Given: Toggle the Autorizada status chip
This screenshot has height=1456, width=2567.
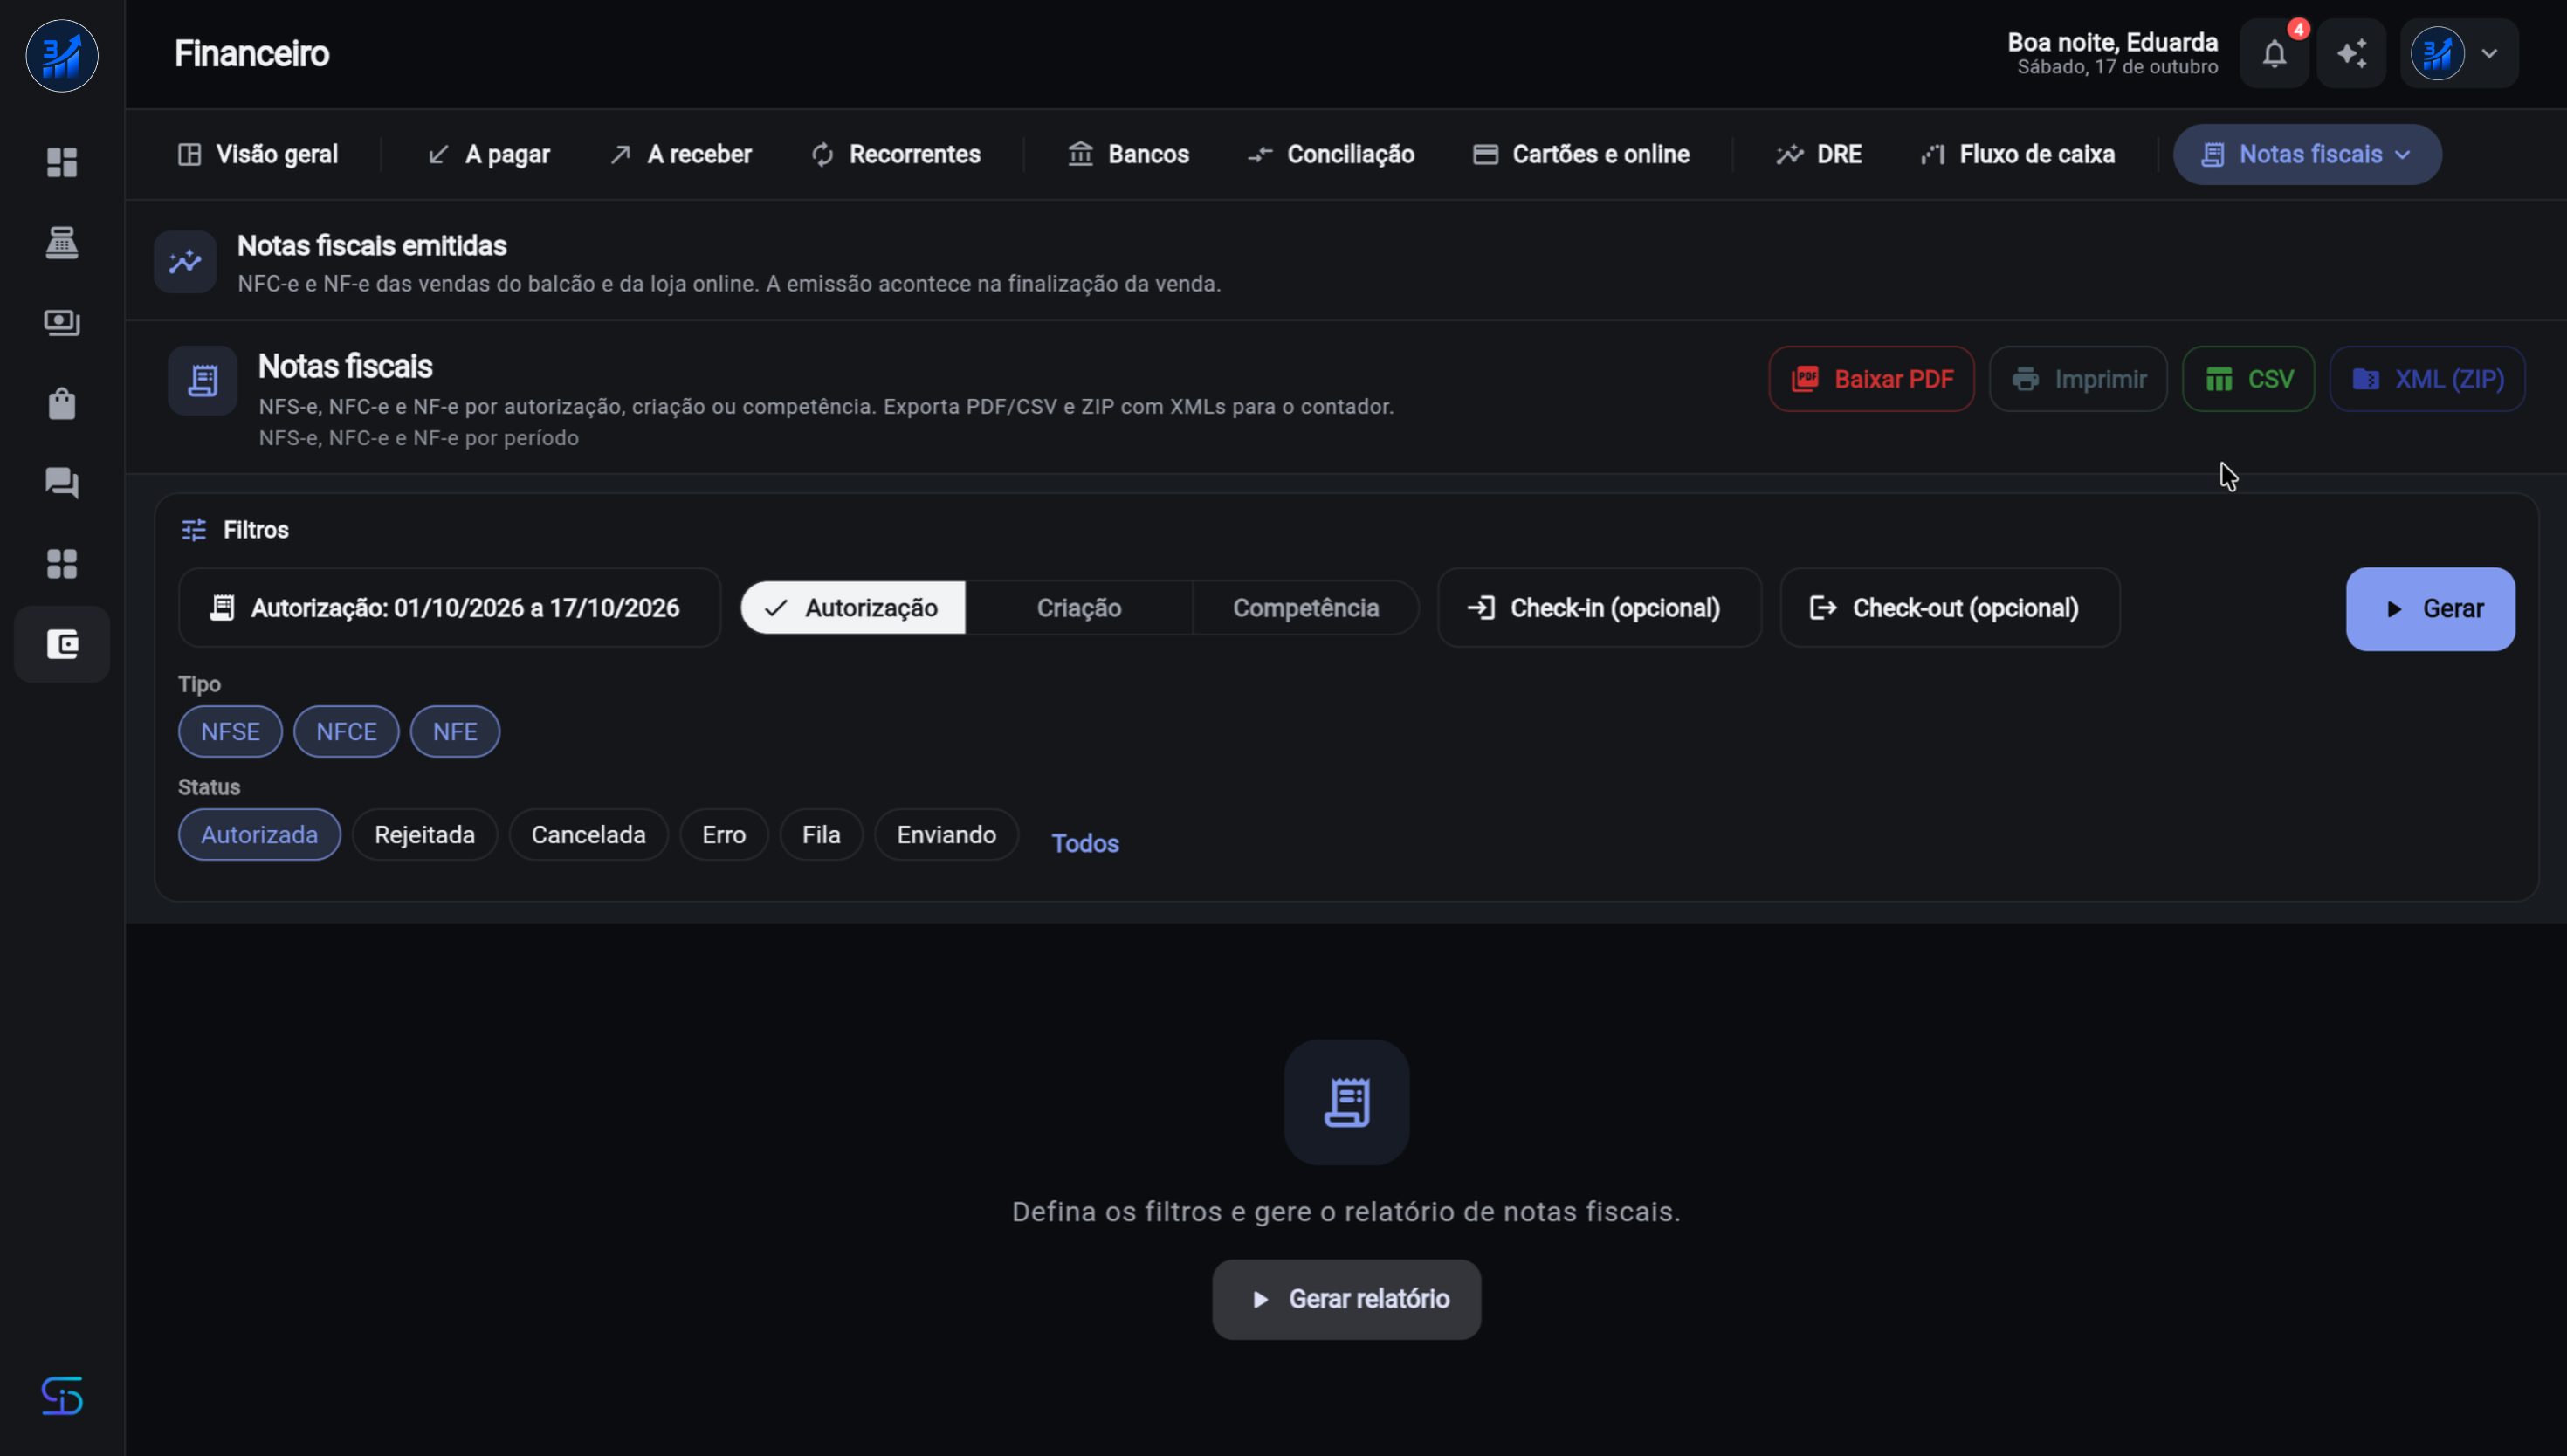Looking at the screenshot, I should [259, 835].
